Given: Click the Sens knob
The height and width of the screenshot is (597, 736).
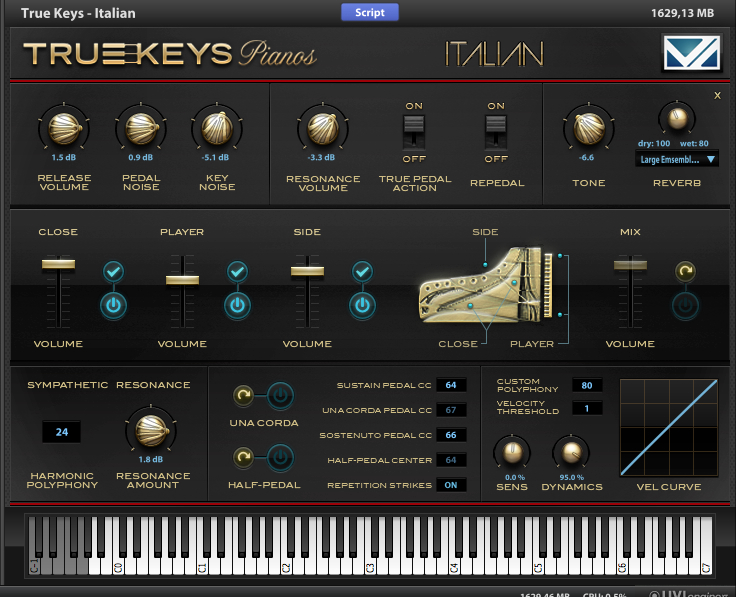Looking at the screenshot, I should (x=512, y=453).
